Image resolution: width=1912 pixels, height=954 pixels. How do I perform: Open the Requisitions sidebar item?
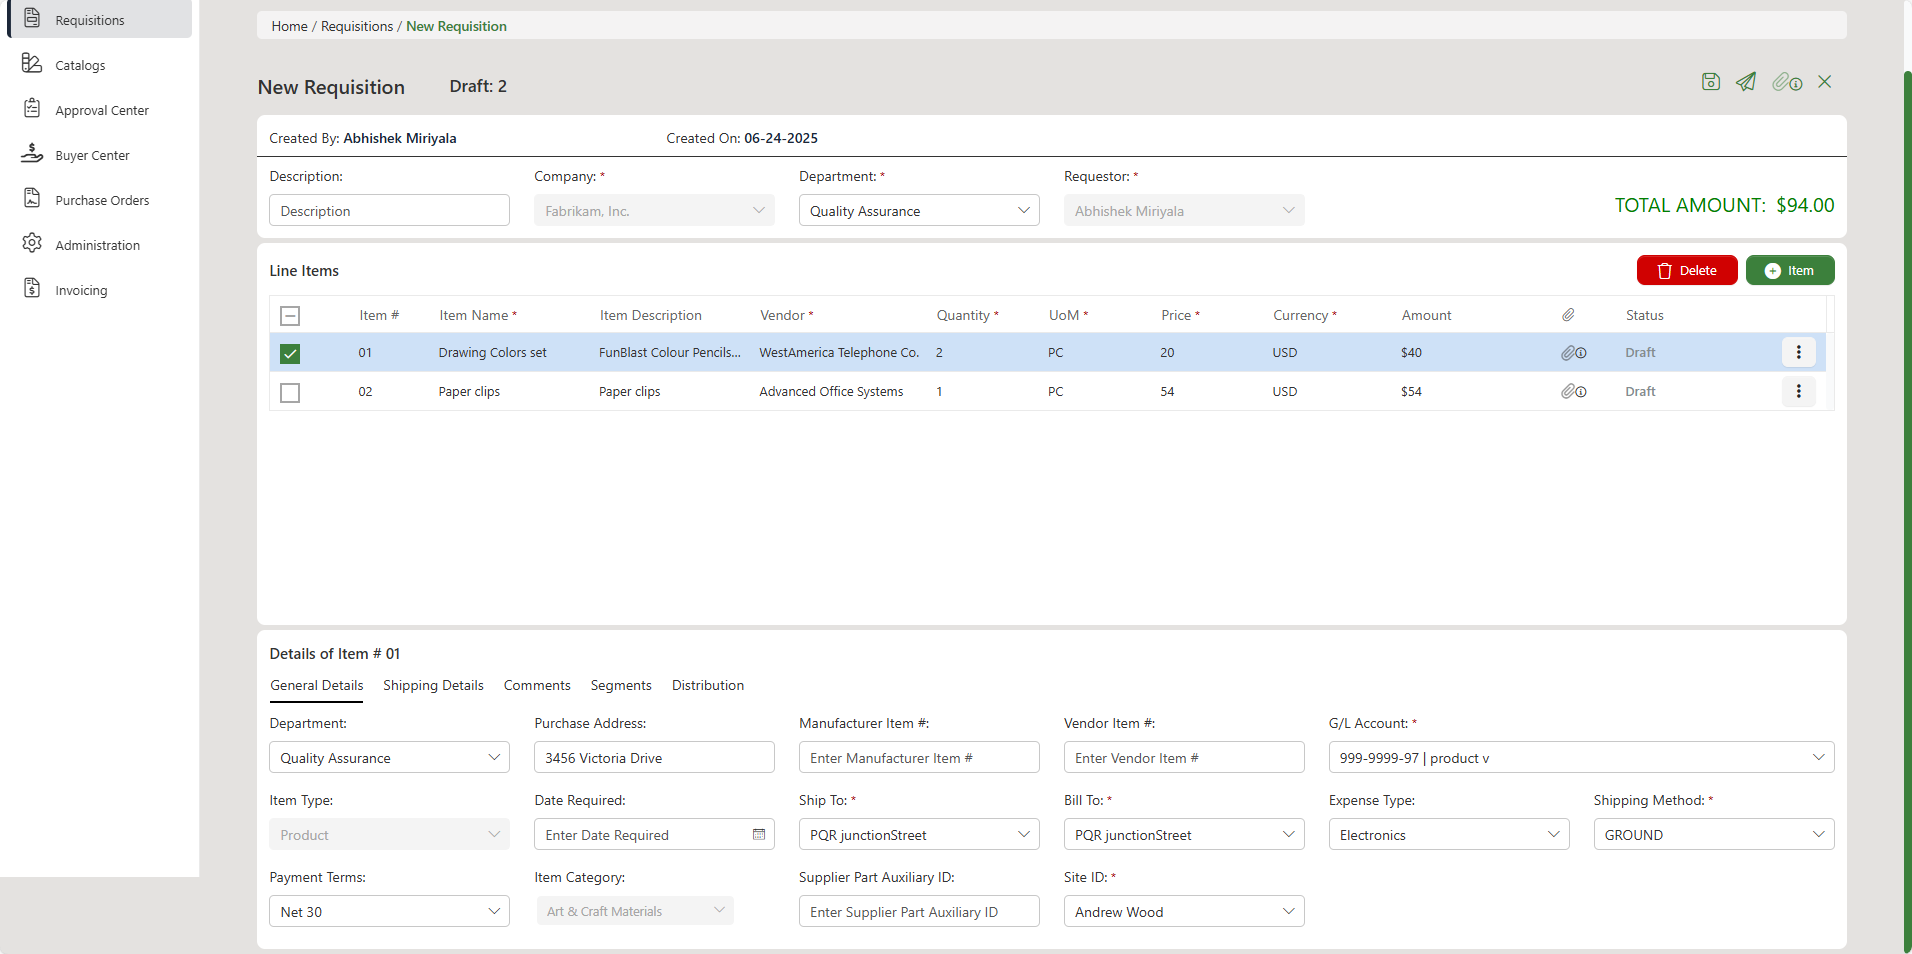[99, 20]
